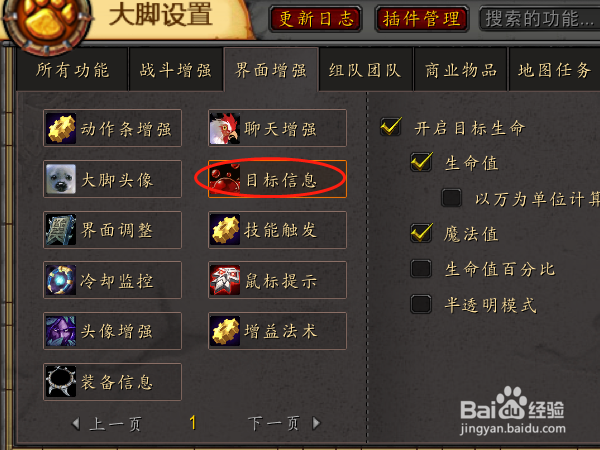Go to next page with 下一页 arrow
Image resolution: width=600 pixels, height=450 pixels.
[316, 423]
